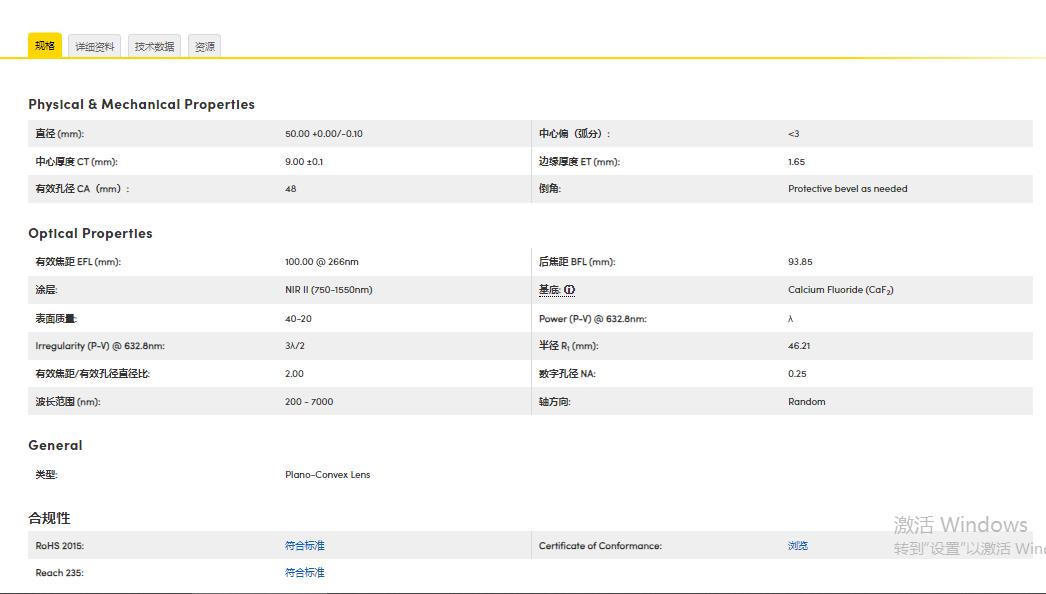This screenshot has height=594, width=1046.
Task: Click the info icon beside 基底
Action: [569, 290]
